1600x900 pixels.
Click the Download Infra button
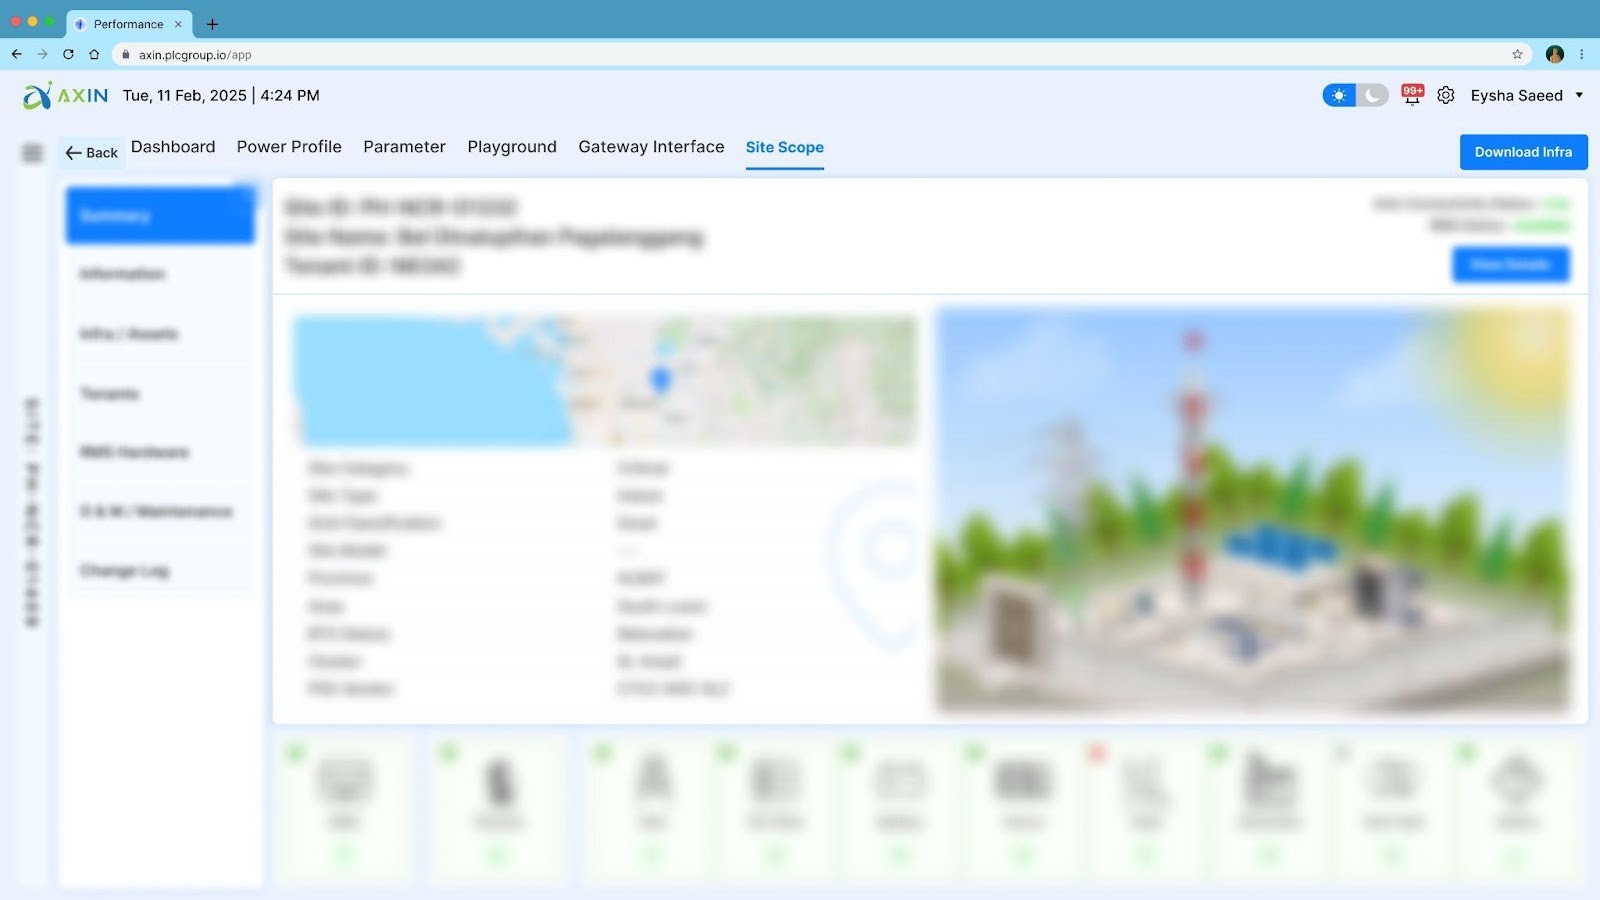(1523, 152)
